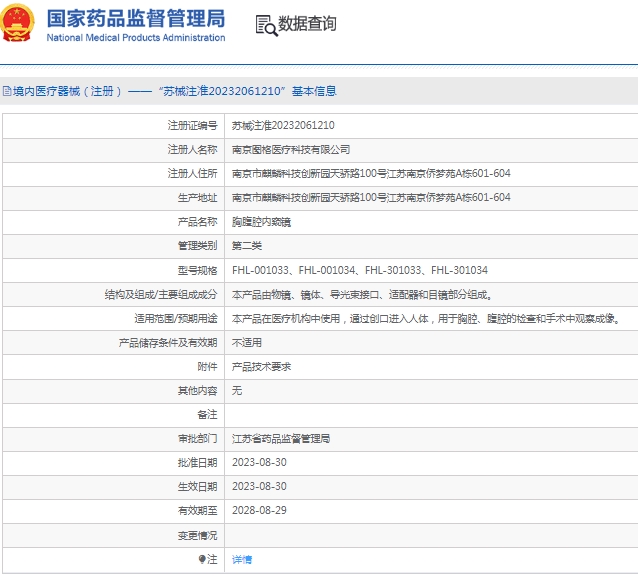Click the 生产地址 label

pyautogui.click(x=197, y=197)
